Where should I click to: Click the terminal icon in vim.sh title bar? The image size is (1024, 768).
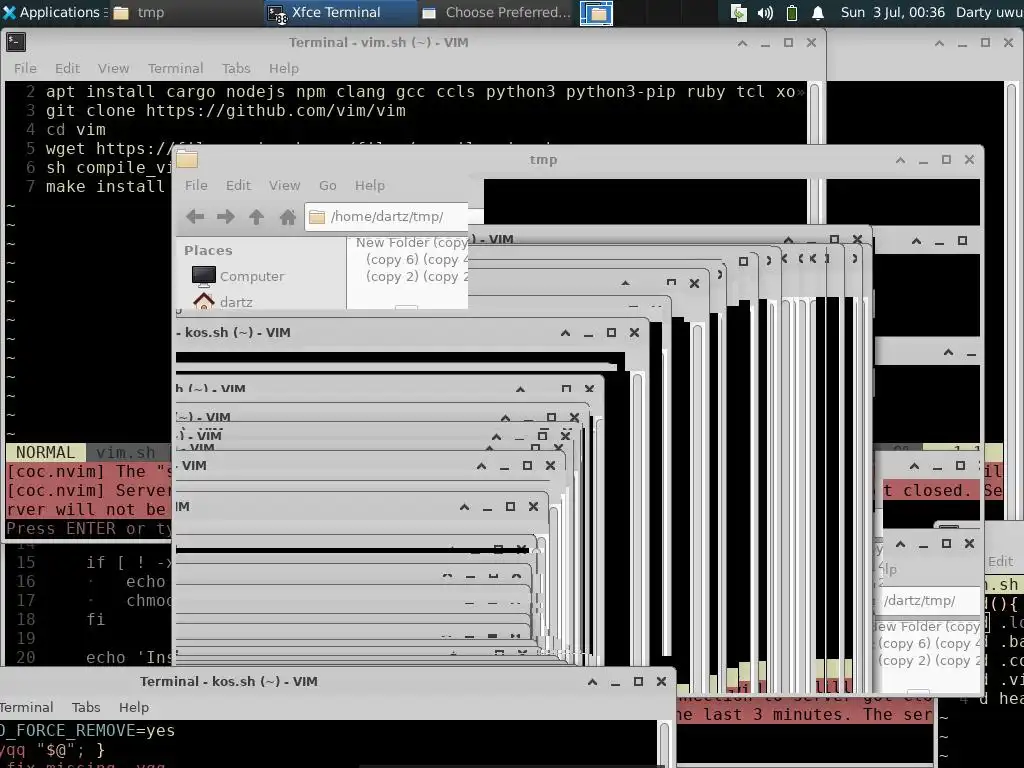point(16,42)
